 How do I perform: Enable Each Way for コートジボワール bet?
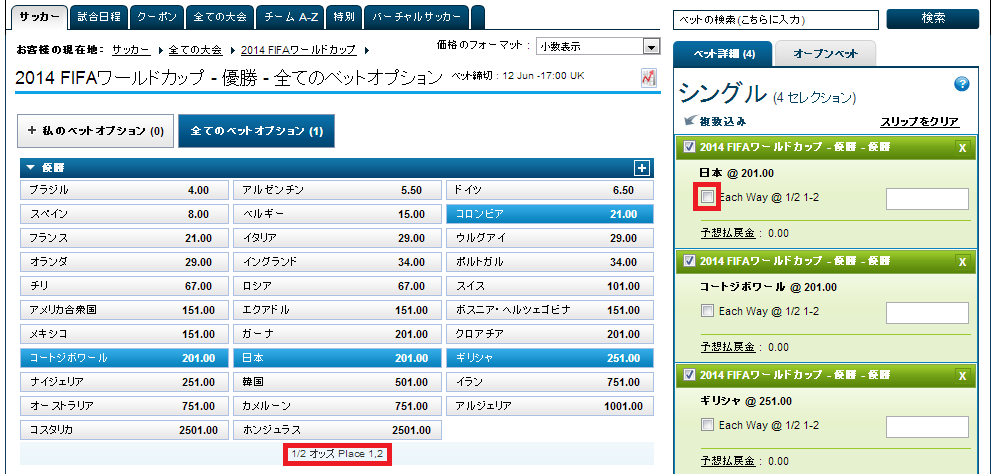point(707,311)
